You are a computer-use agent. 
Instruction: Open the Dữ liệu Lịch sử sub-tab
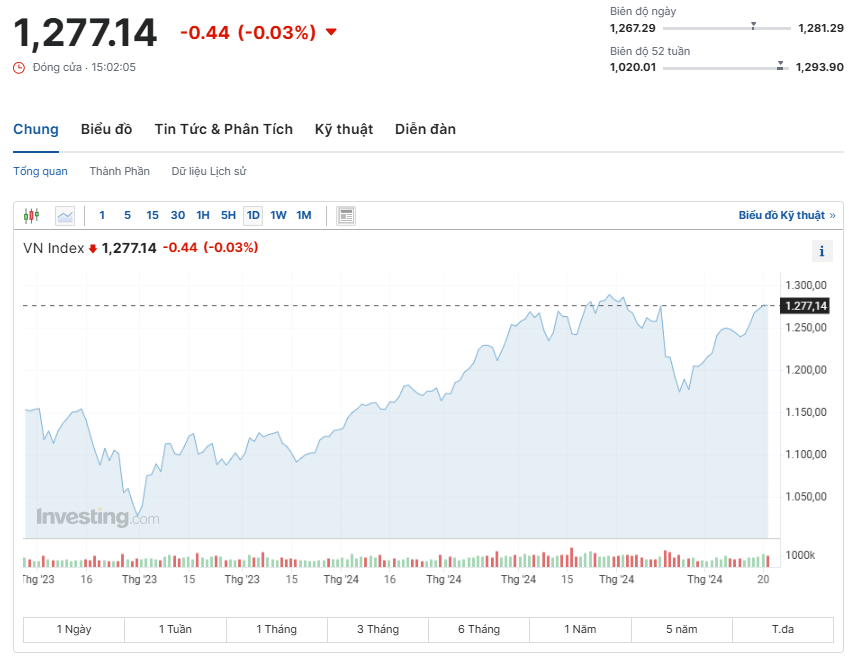tap(208, 171)
